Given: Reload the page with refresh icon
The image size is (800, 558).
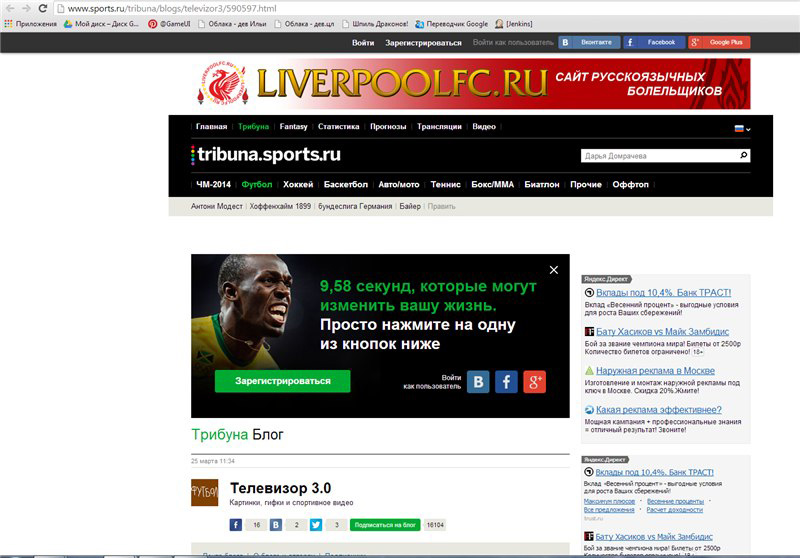Looking at the screenshot, I should (43, 8).
